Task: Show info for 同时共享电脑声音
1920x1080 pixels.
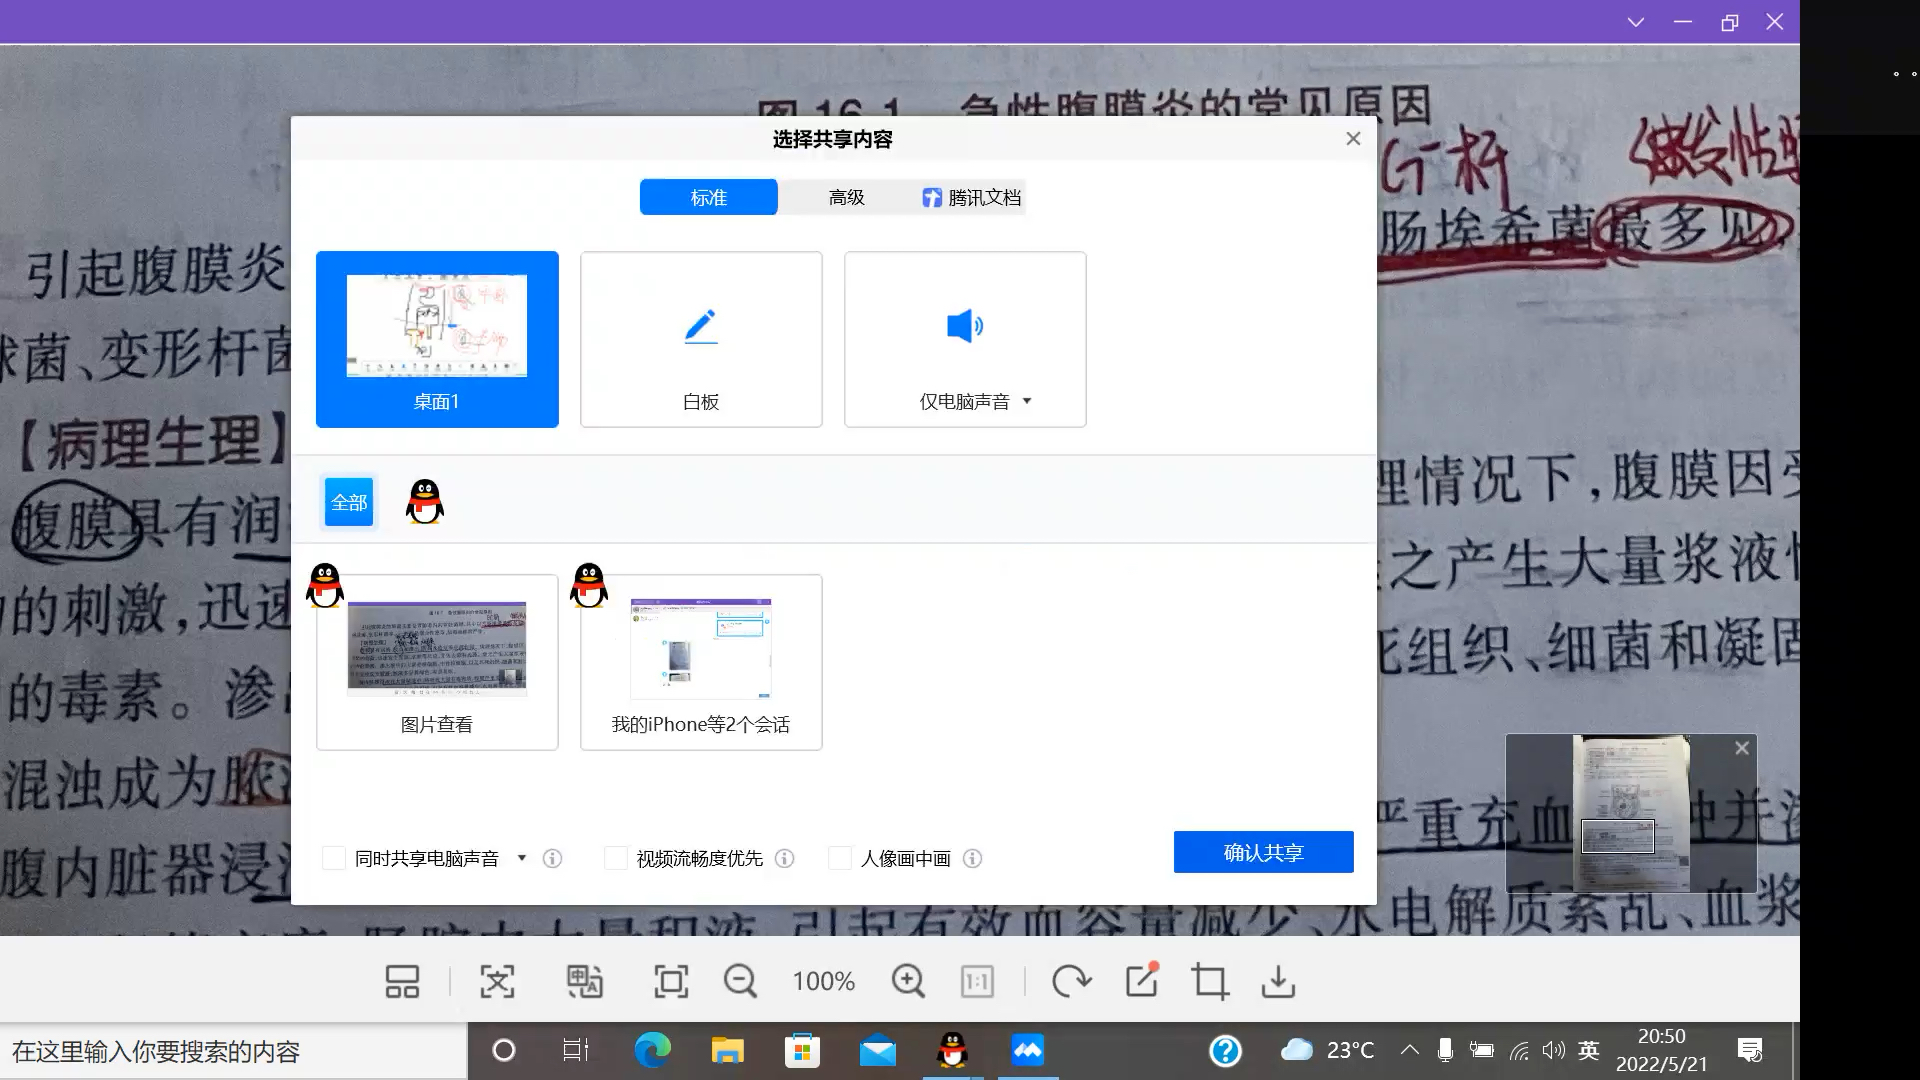Action: coord(552,858)
